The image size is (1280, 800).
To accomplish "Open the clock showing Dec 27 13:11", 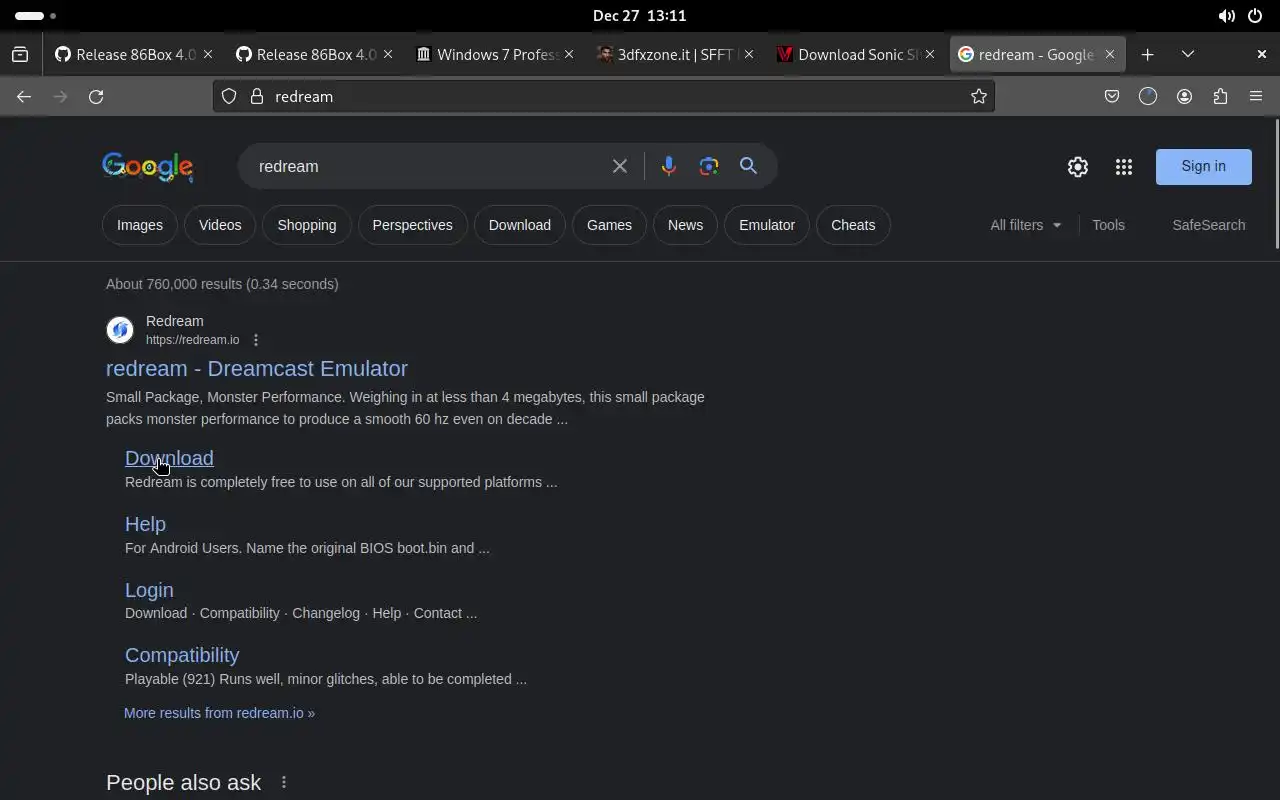I will [x=639, y=16].
